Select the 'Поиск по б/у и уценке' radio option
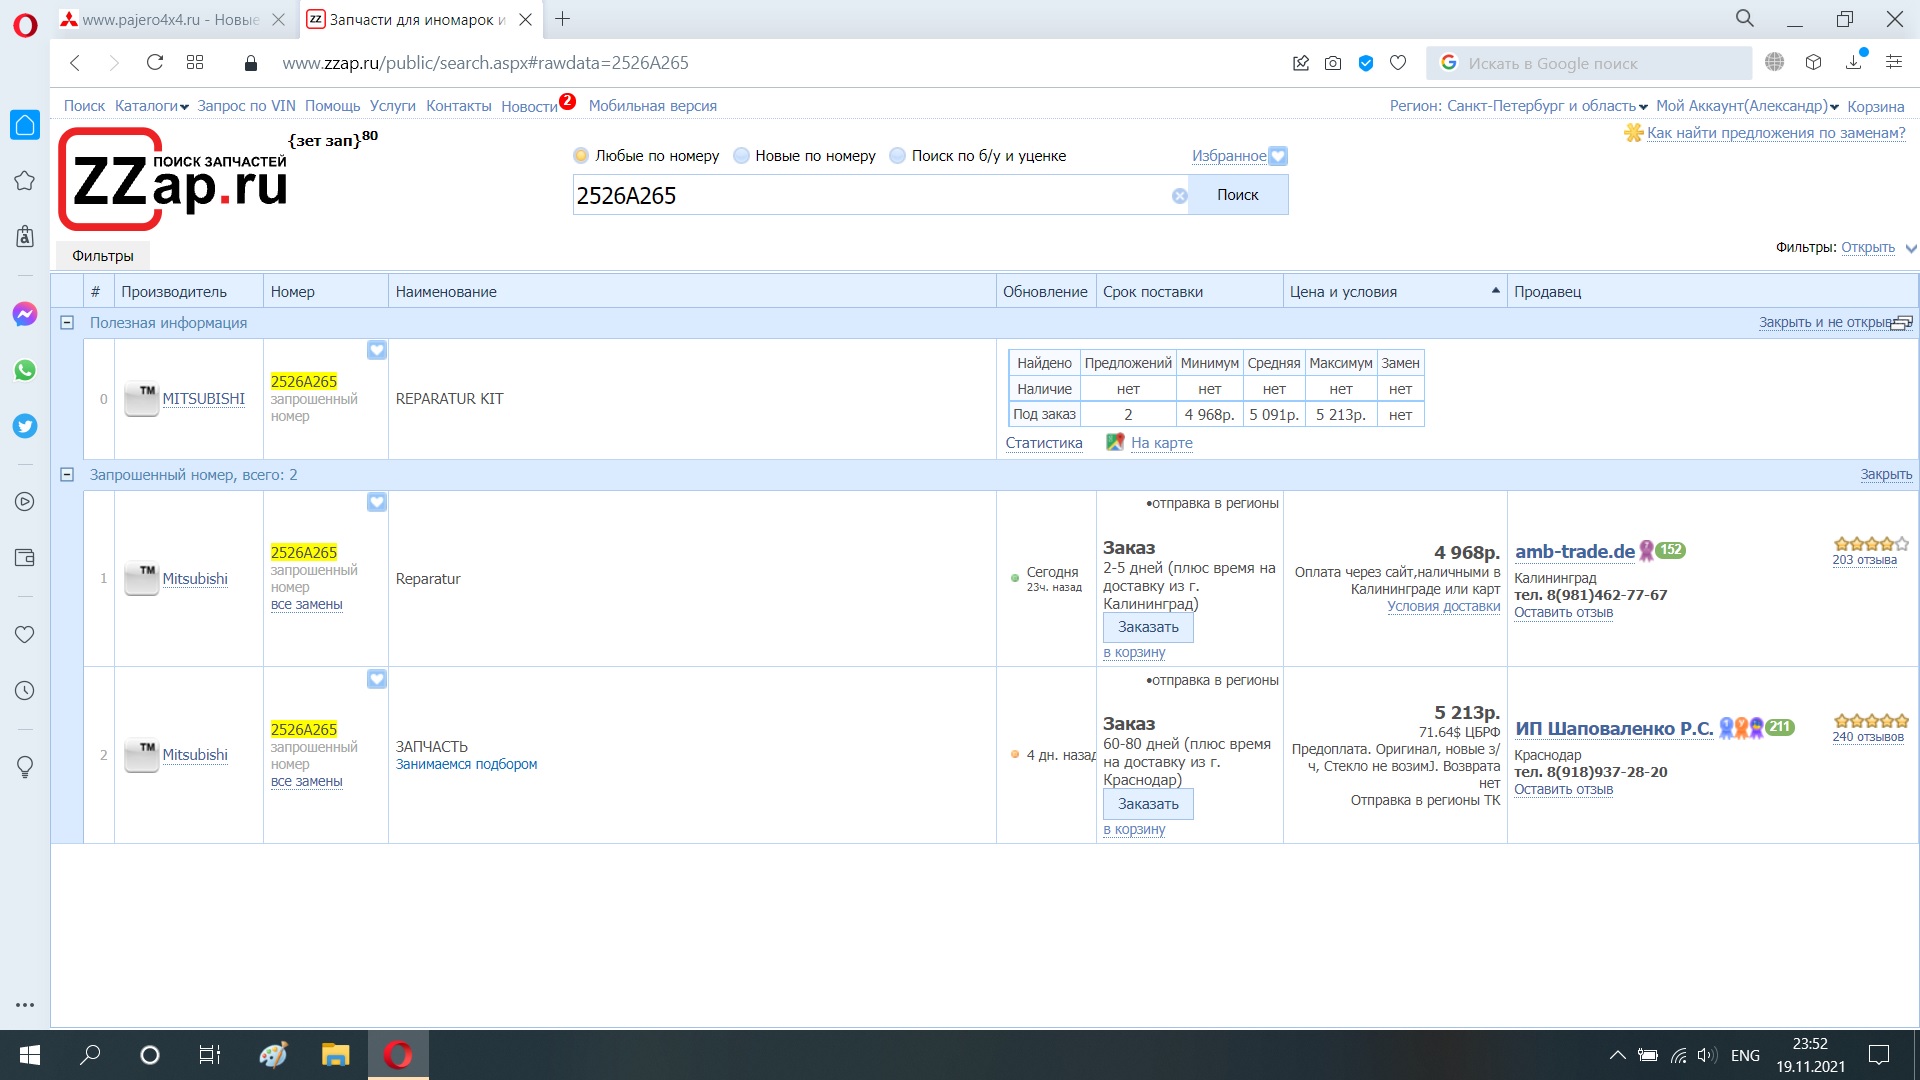1920x1080 pixels. point(897,156)
